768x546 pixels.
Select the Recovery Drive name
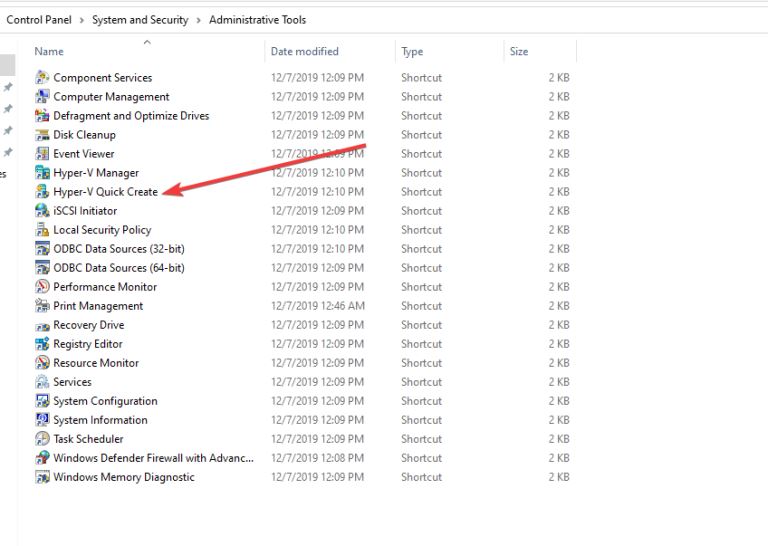pos(89,325)
